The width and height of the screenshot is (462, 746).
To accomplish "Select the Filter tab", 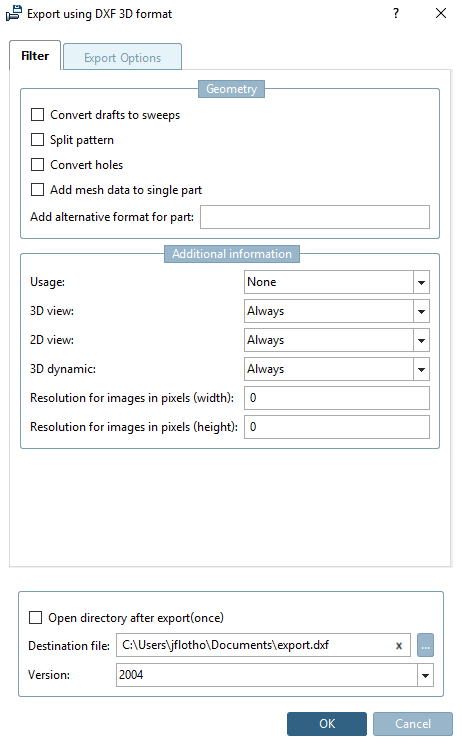I will click(x=35, y=56).
